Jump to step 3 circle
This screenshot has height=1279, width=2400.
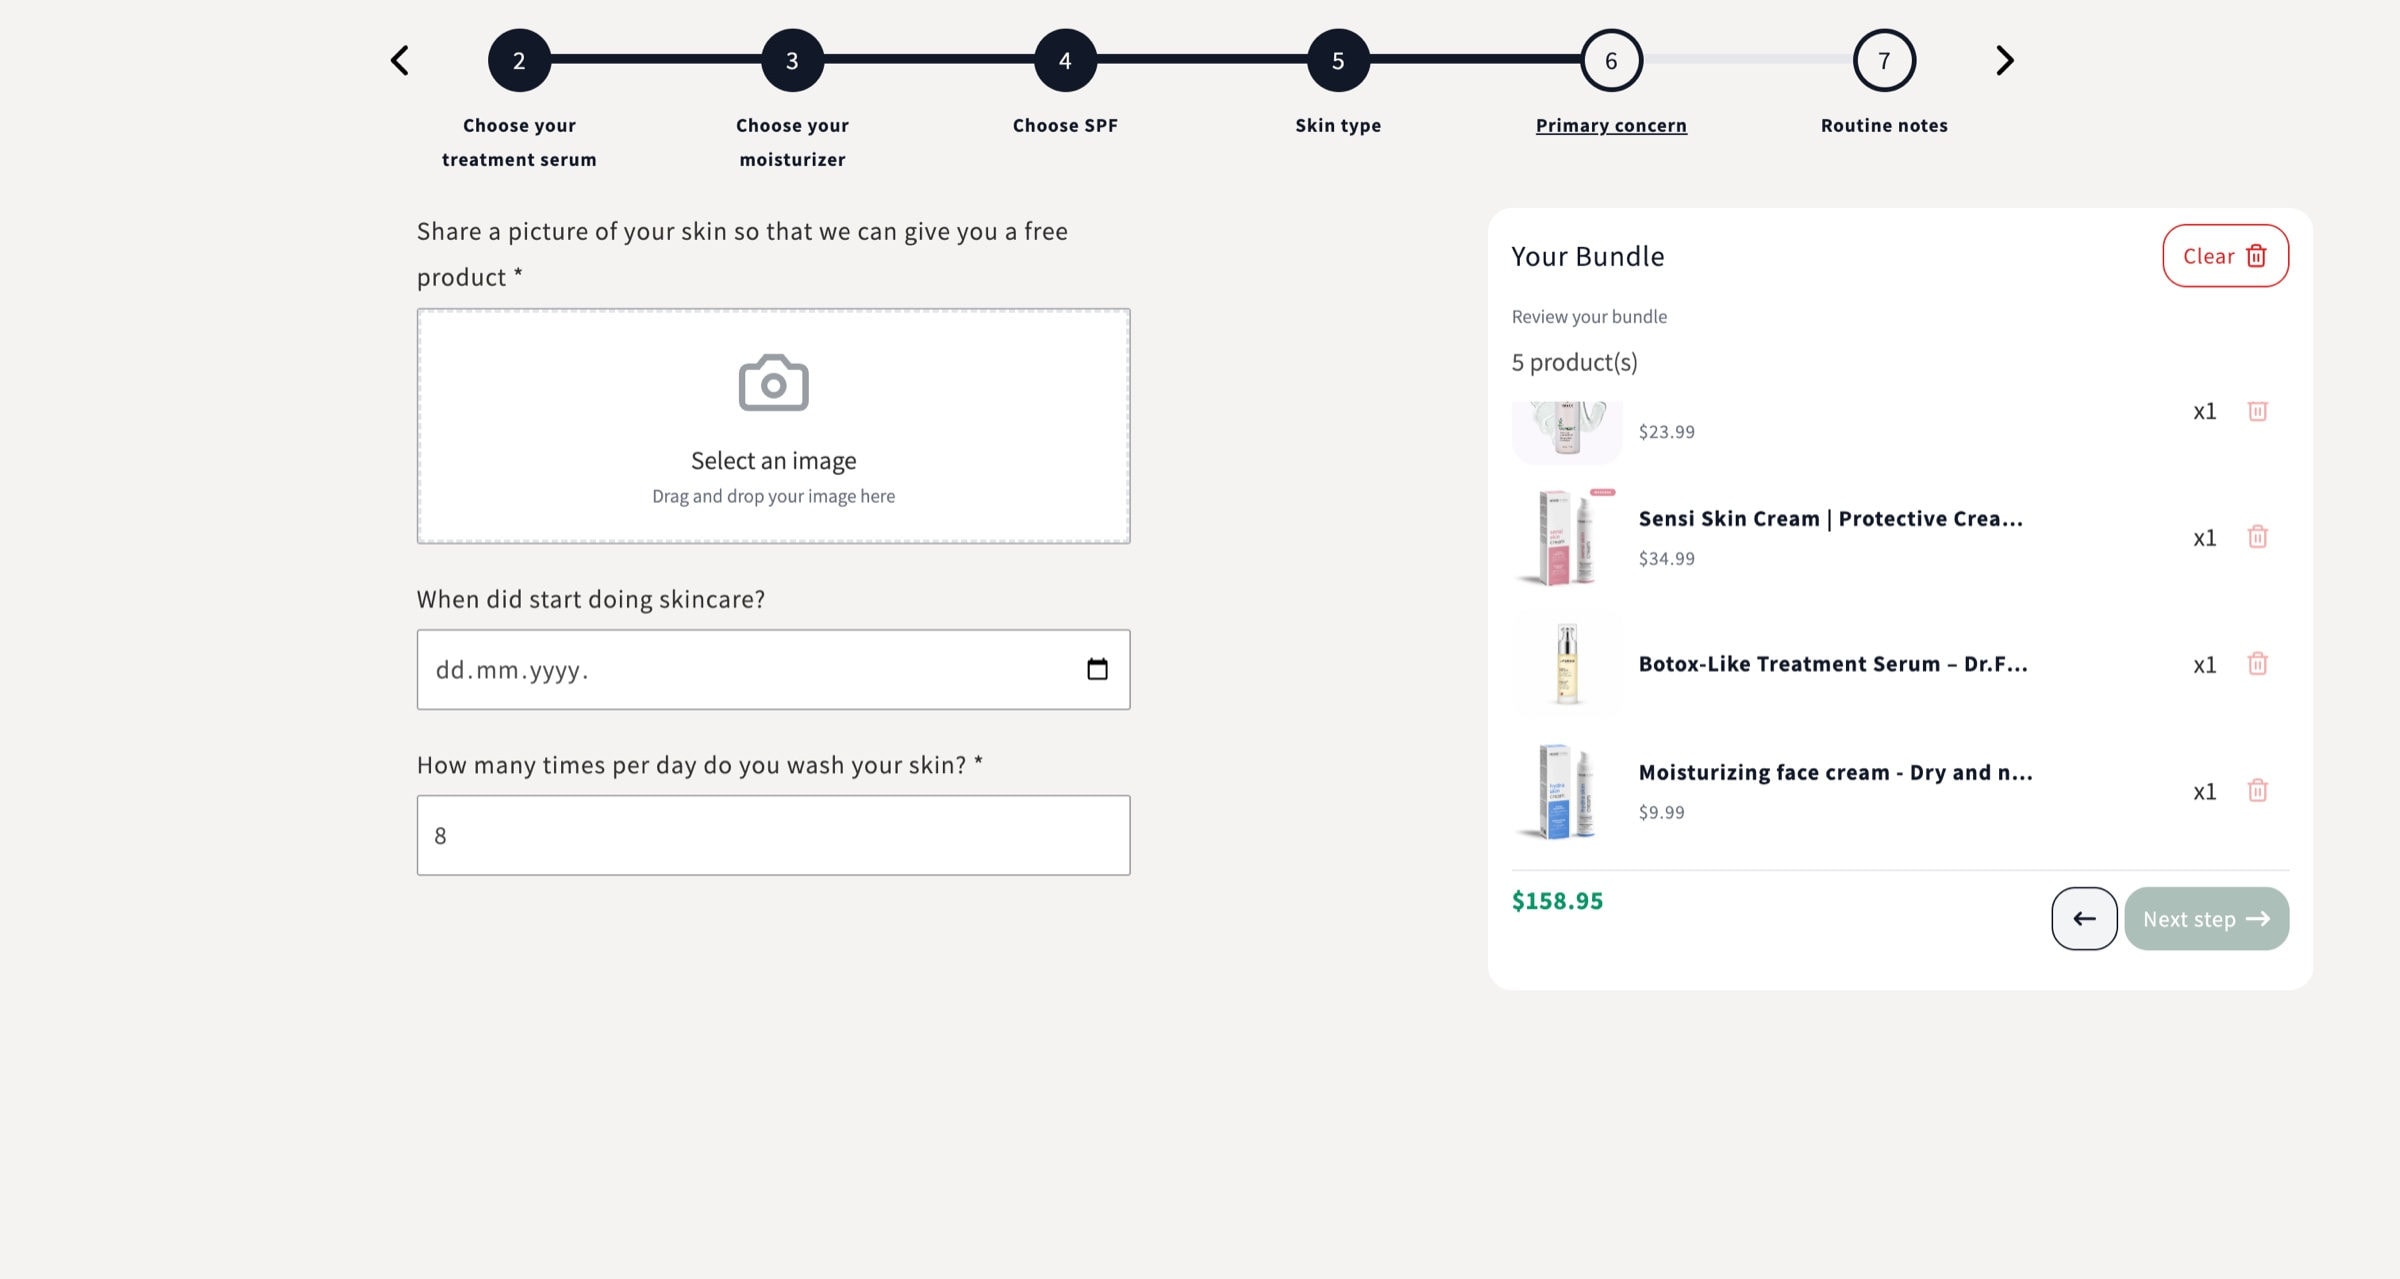[x=792, y=60]
